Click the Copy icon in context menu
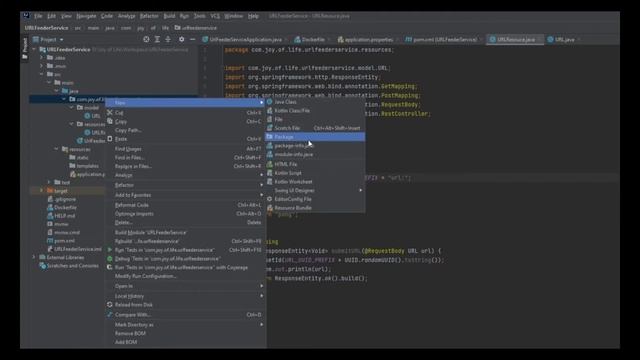 [x=110, y=121]
